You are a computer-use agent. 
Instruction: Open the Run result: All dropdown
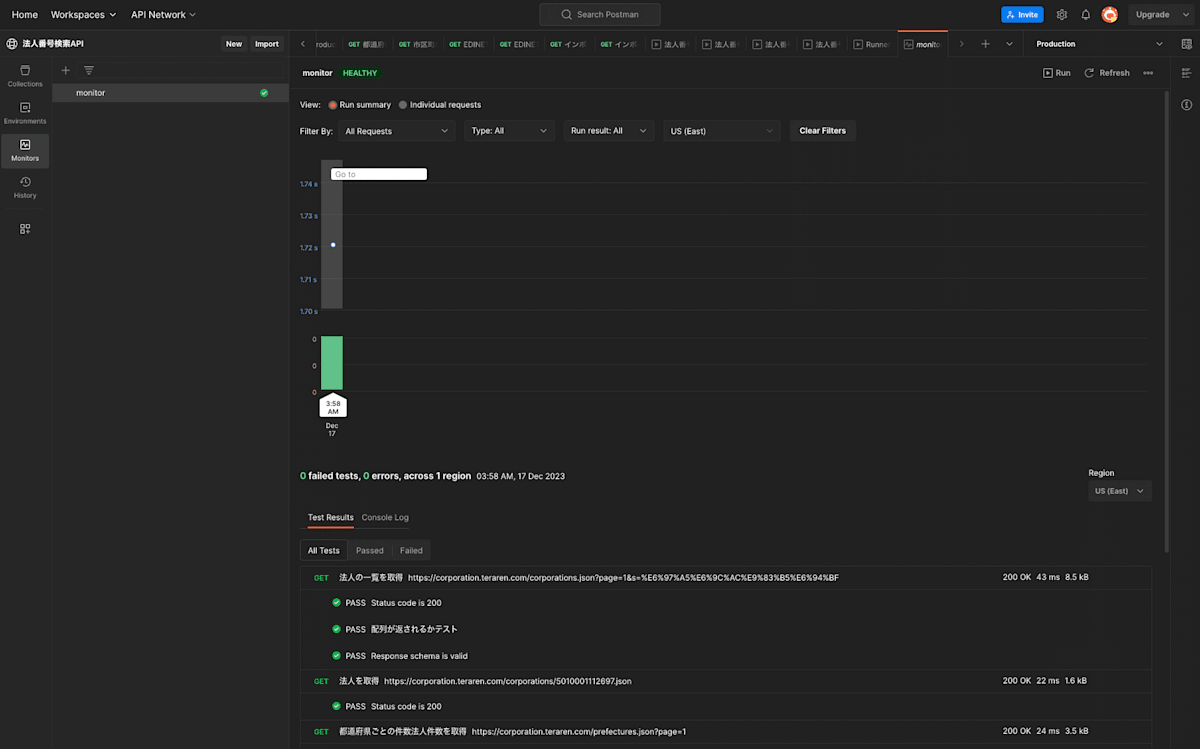point(608,131)
